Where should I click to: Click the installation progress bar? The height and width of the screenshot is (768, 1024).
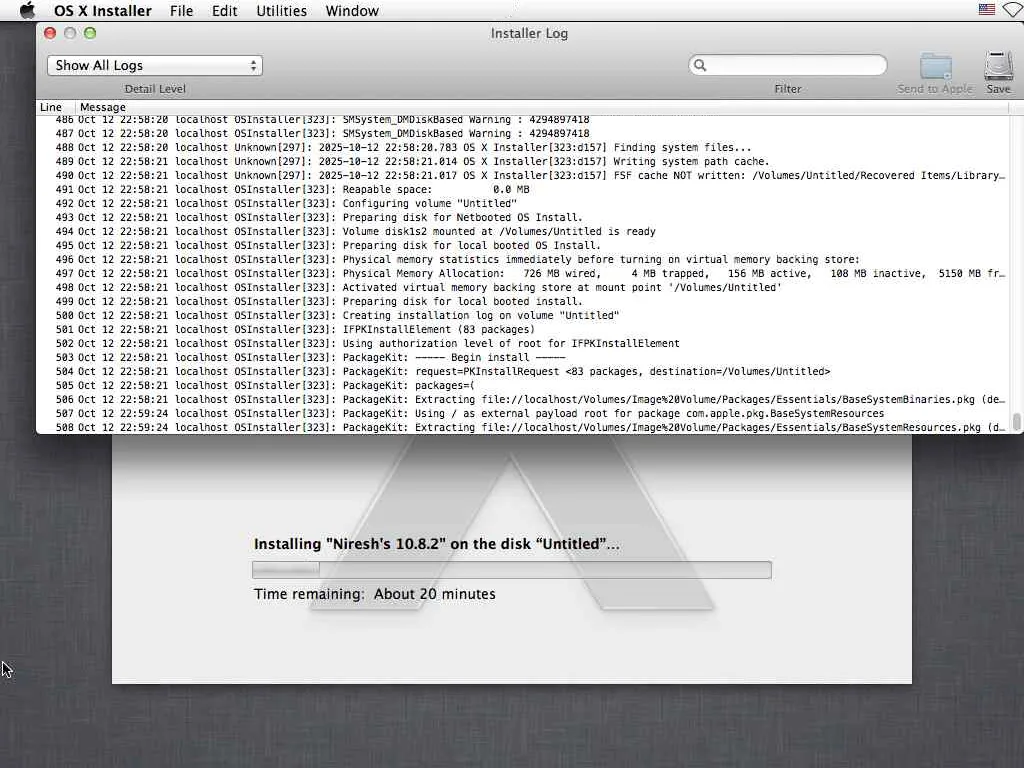tap(512, 569)
